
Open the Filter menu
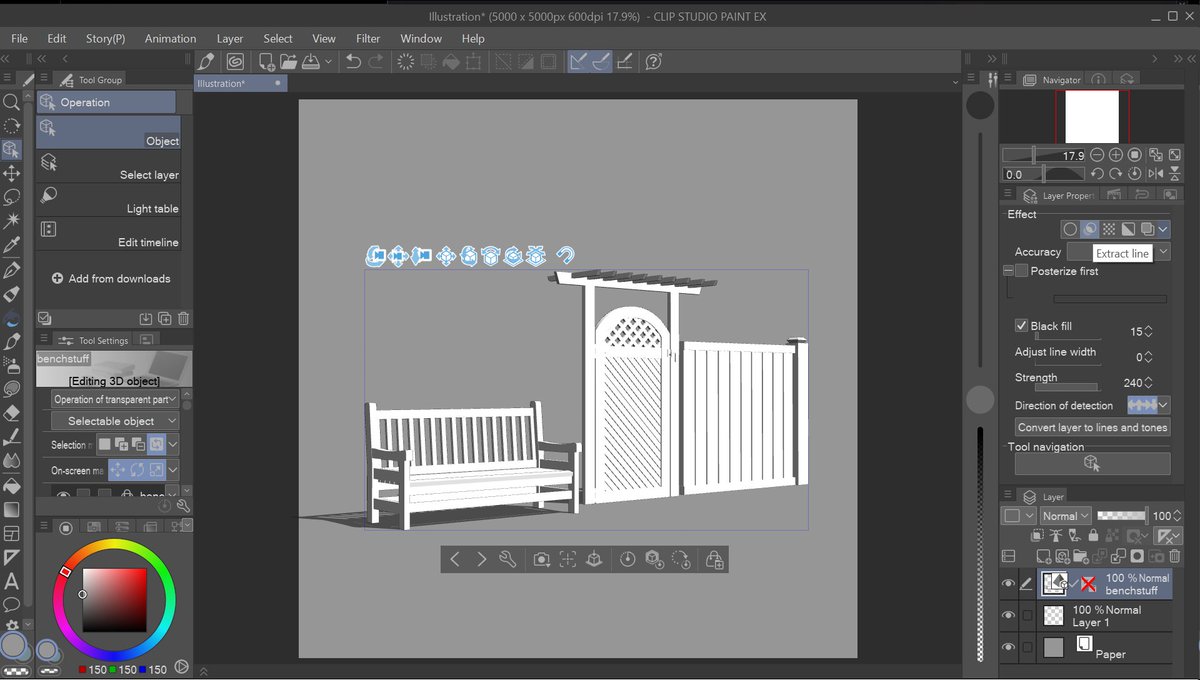pyautogui.click(x=368, y=38)
